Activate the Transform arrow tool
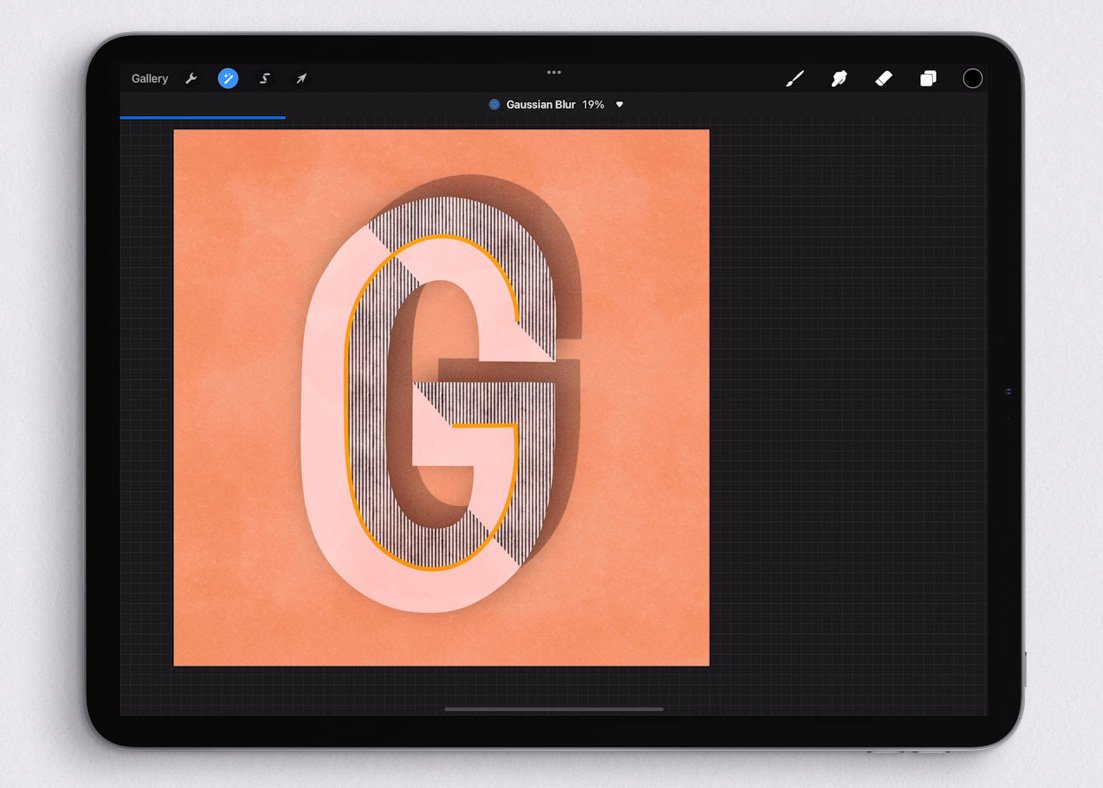Screen dimensions: 1103x788 point(301,78)
